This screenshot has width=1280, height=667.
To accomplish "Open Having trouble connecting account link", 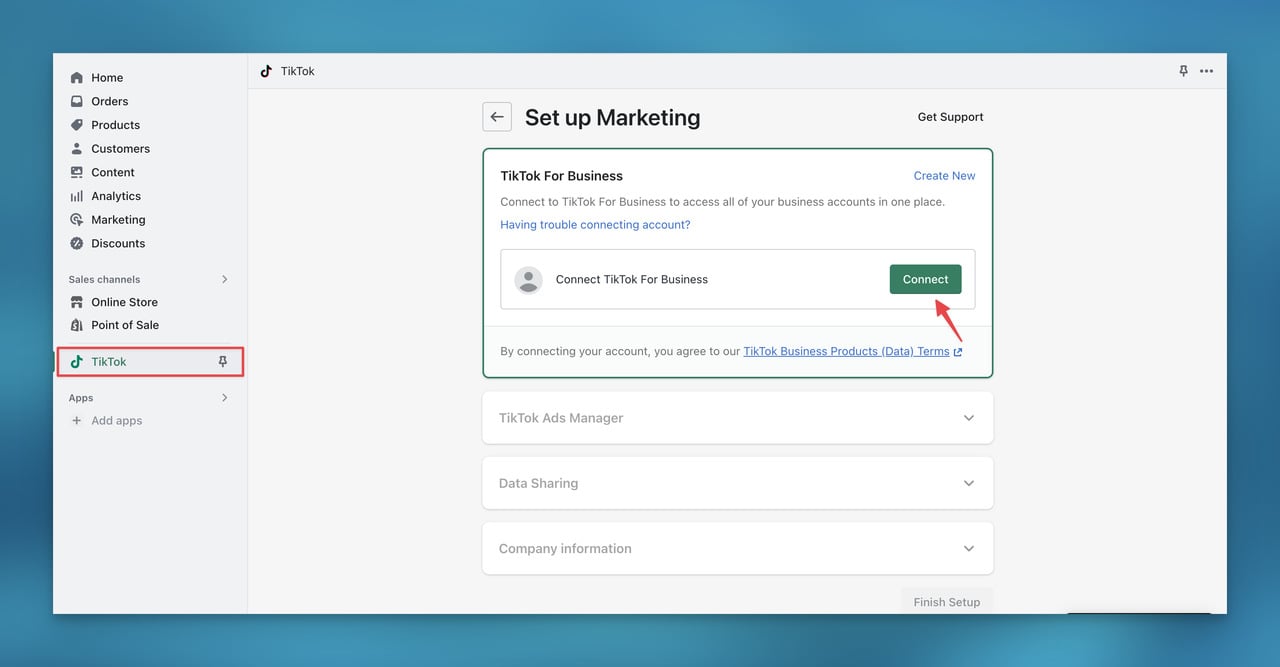I will coord(595,225).
